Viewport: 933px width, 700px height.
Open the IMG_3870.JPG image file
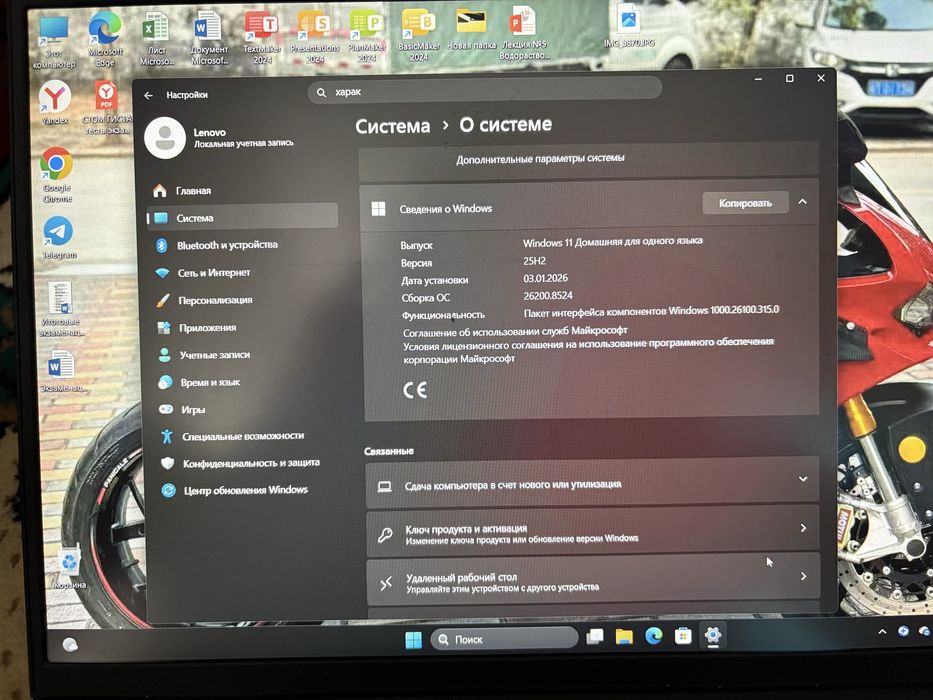point(629,26)
